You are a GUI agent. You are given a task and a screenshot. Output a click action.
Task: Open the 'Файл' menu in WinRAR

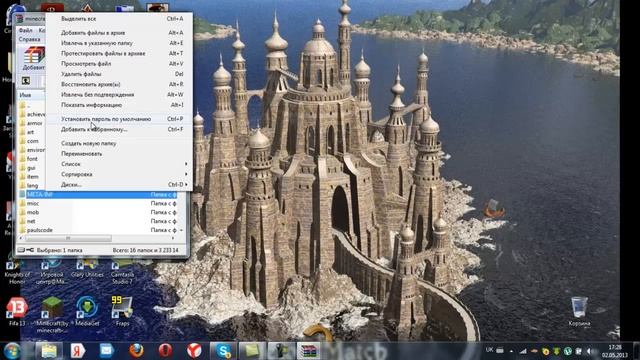click(x=25, y=31)
